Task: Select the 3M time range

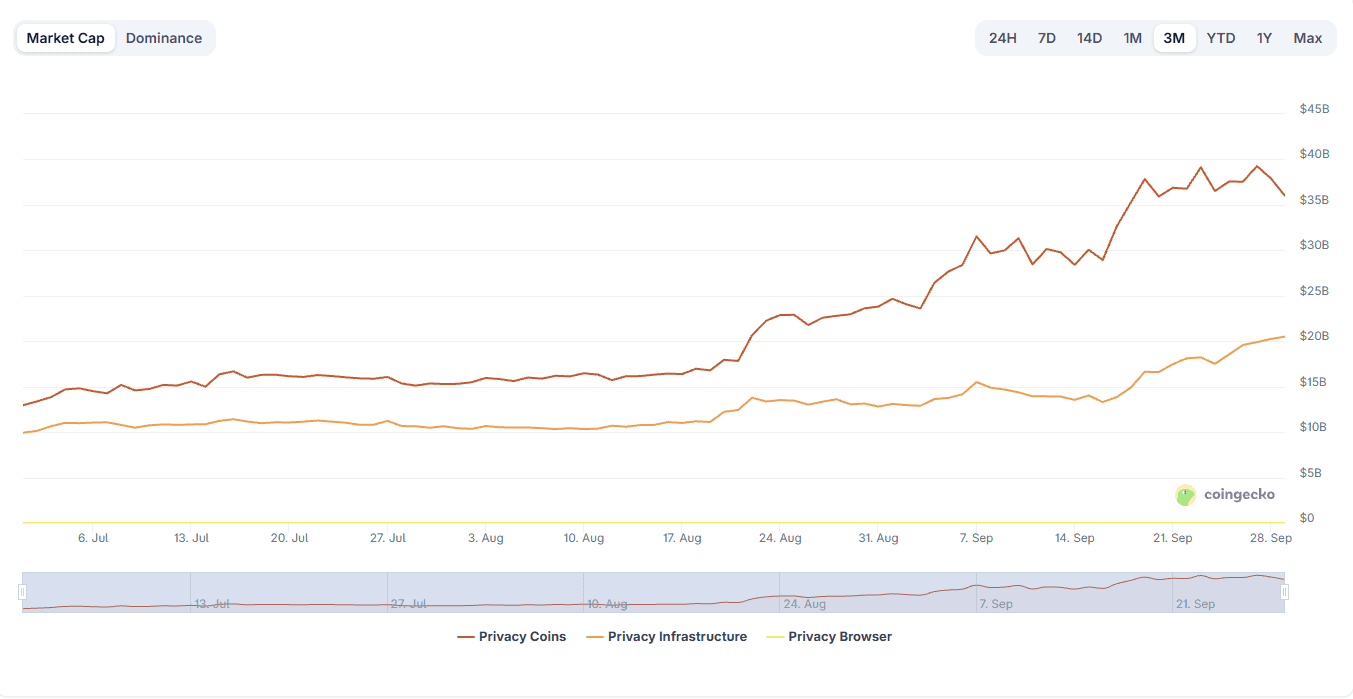Action: click(1174, 38)
